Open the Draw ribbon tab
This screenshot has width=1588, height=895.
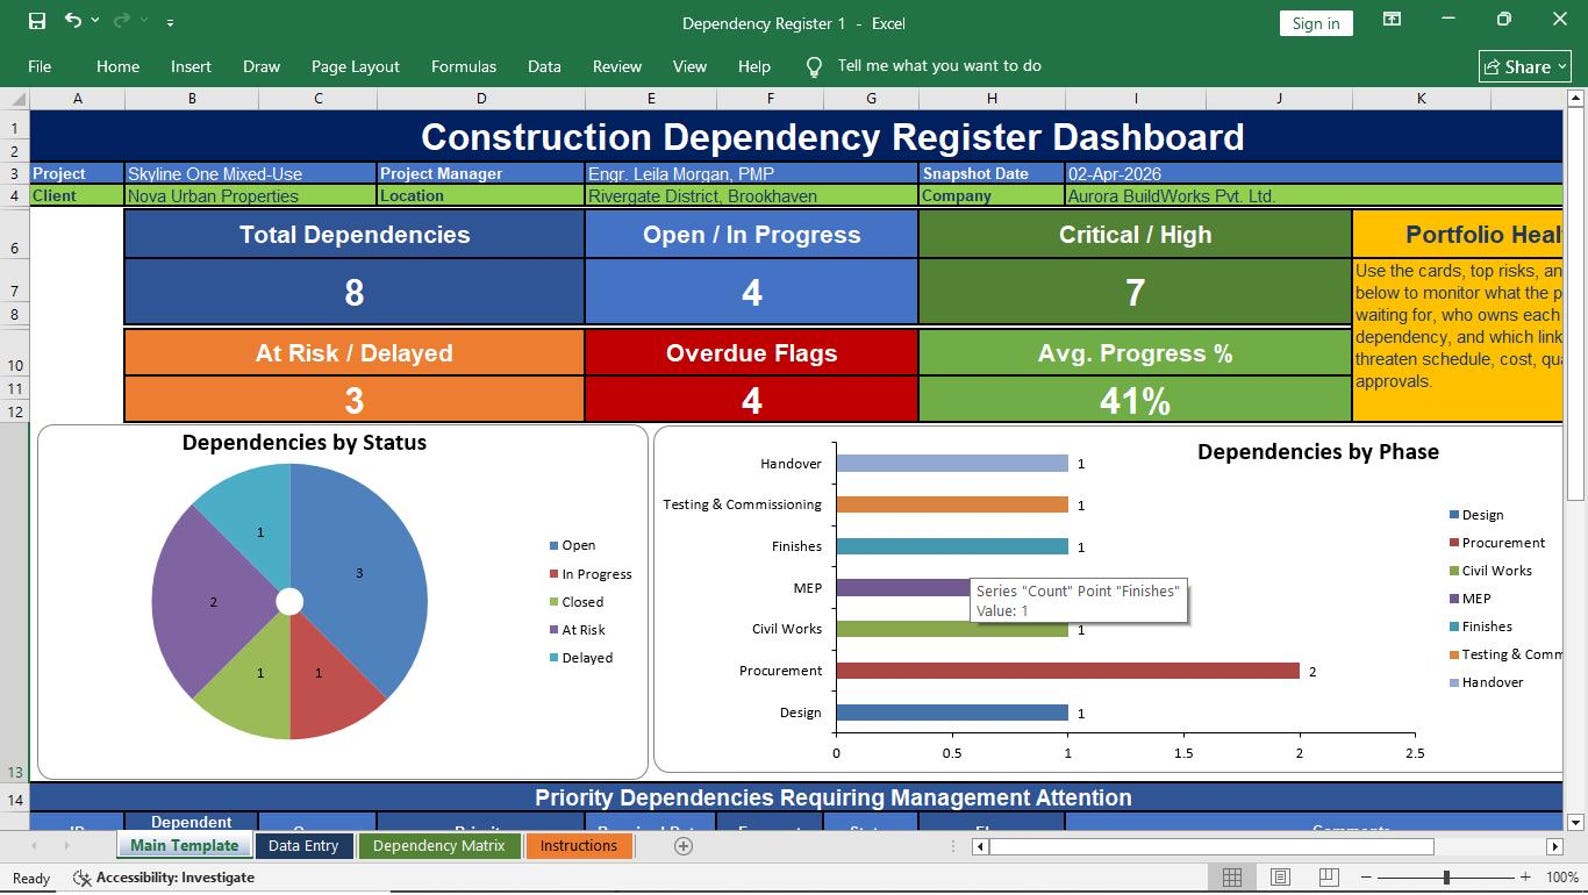[x=261, y=66]
